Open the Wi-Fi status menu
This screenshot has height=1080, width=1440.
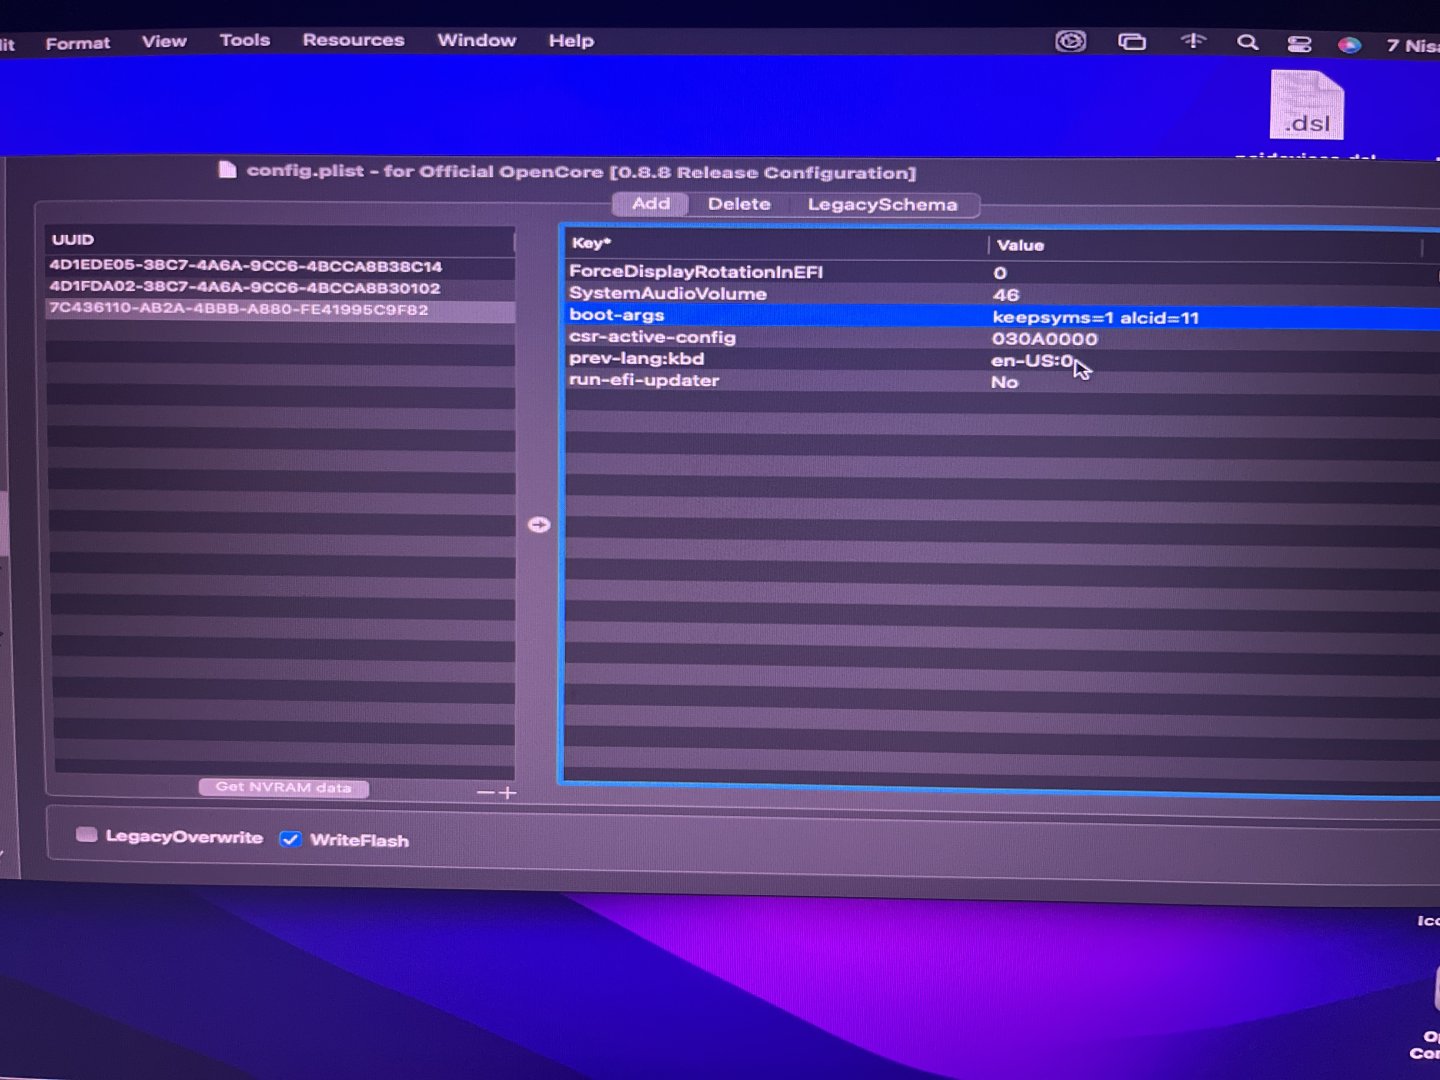tap(1193, 41)
